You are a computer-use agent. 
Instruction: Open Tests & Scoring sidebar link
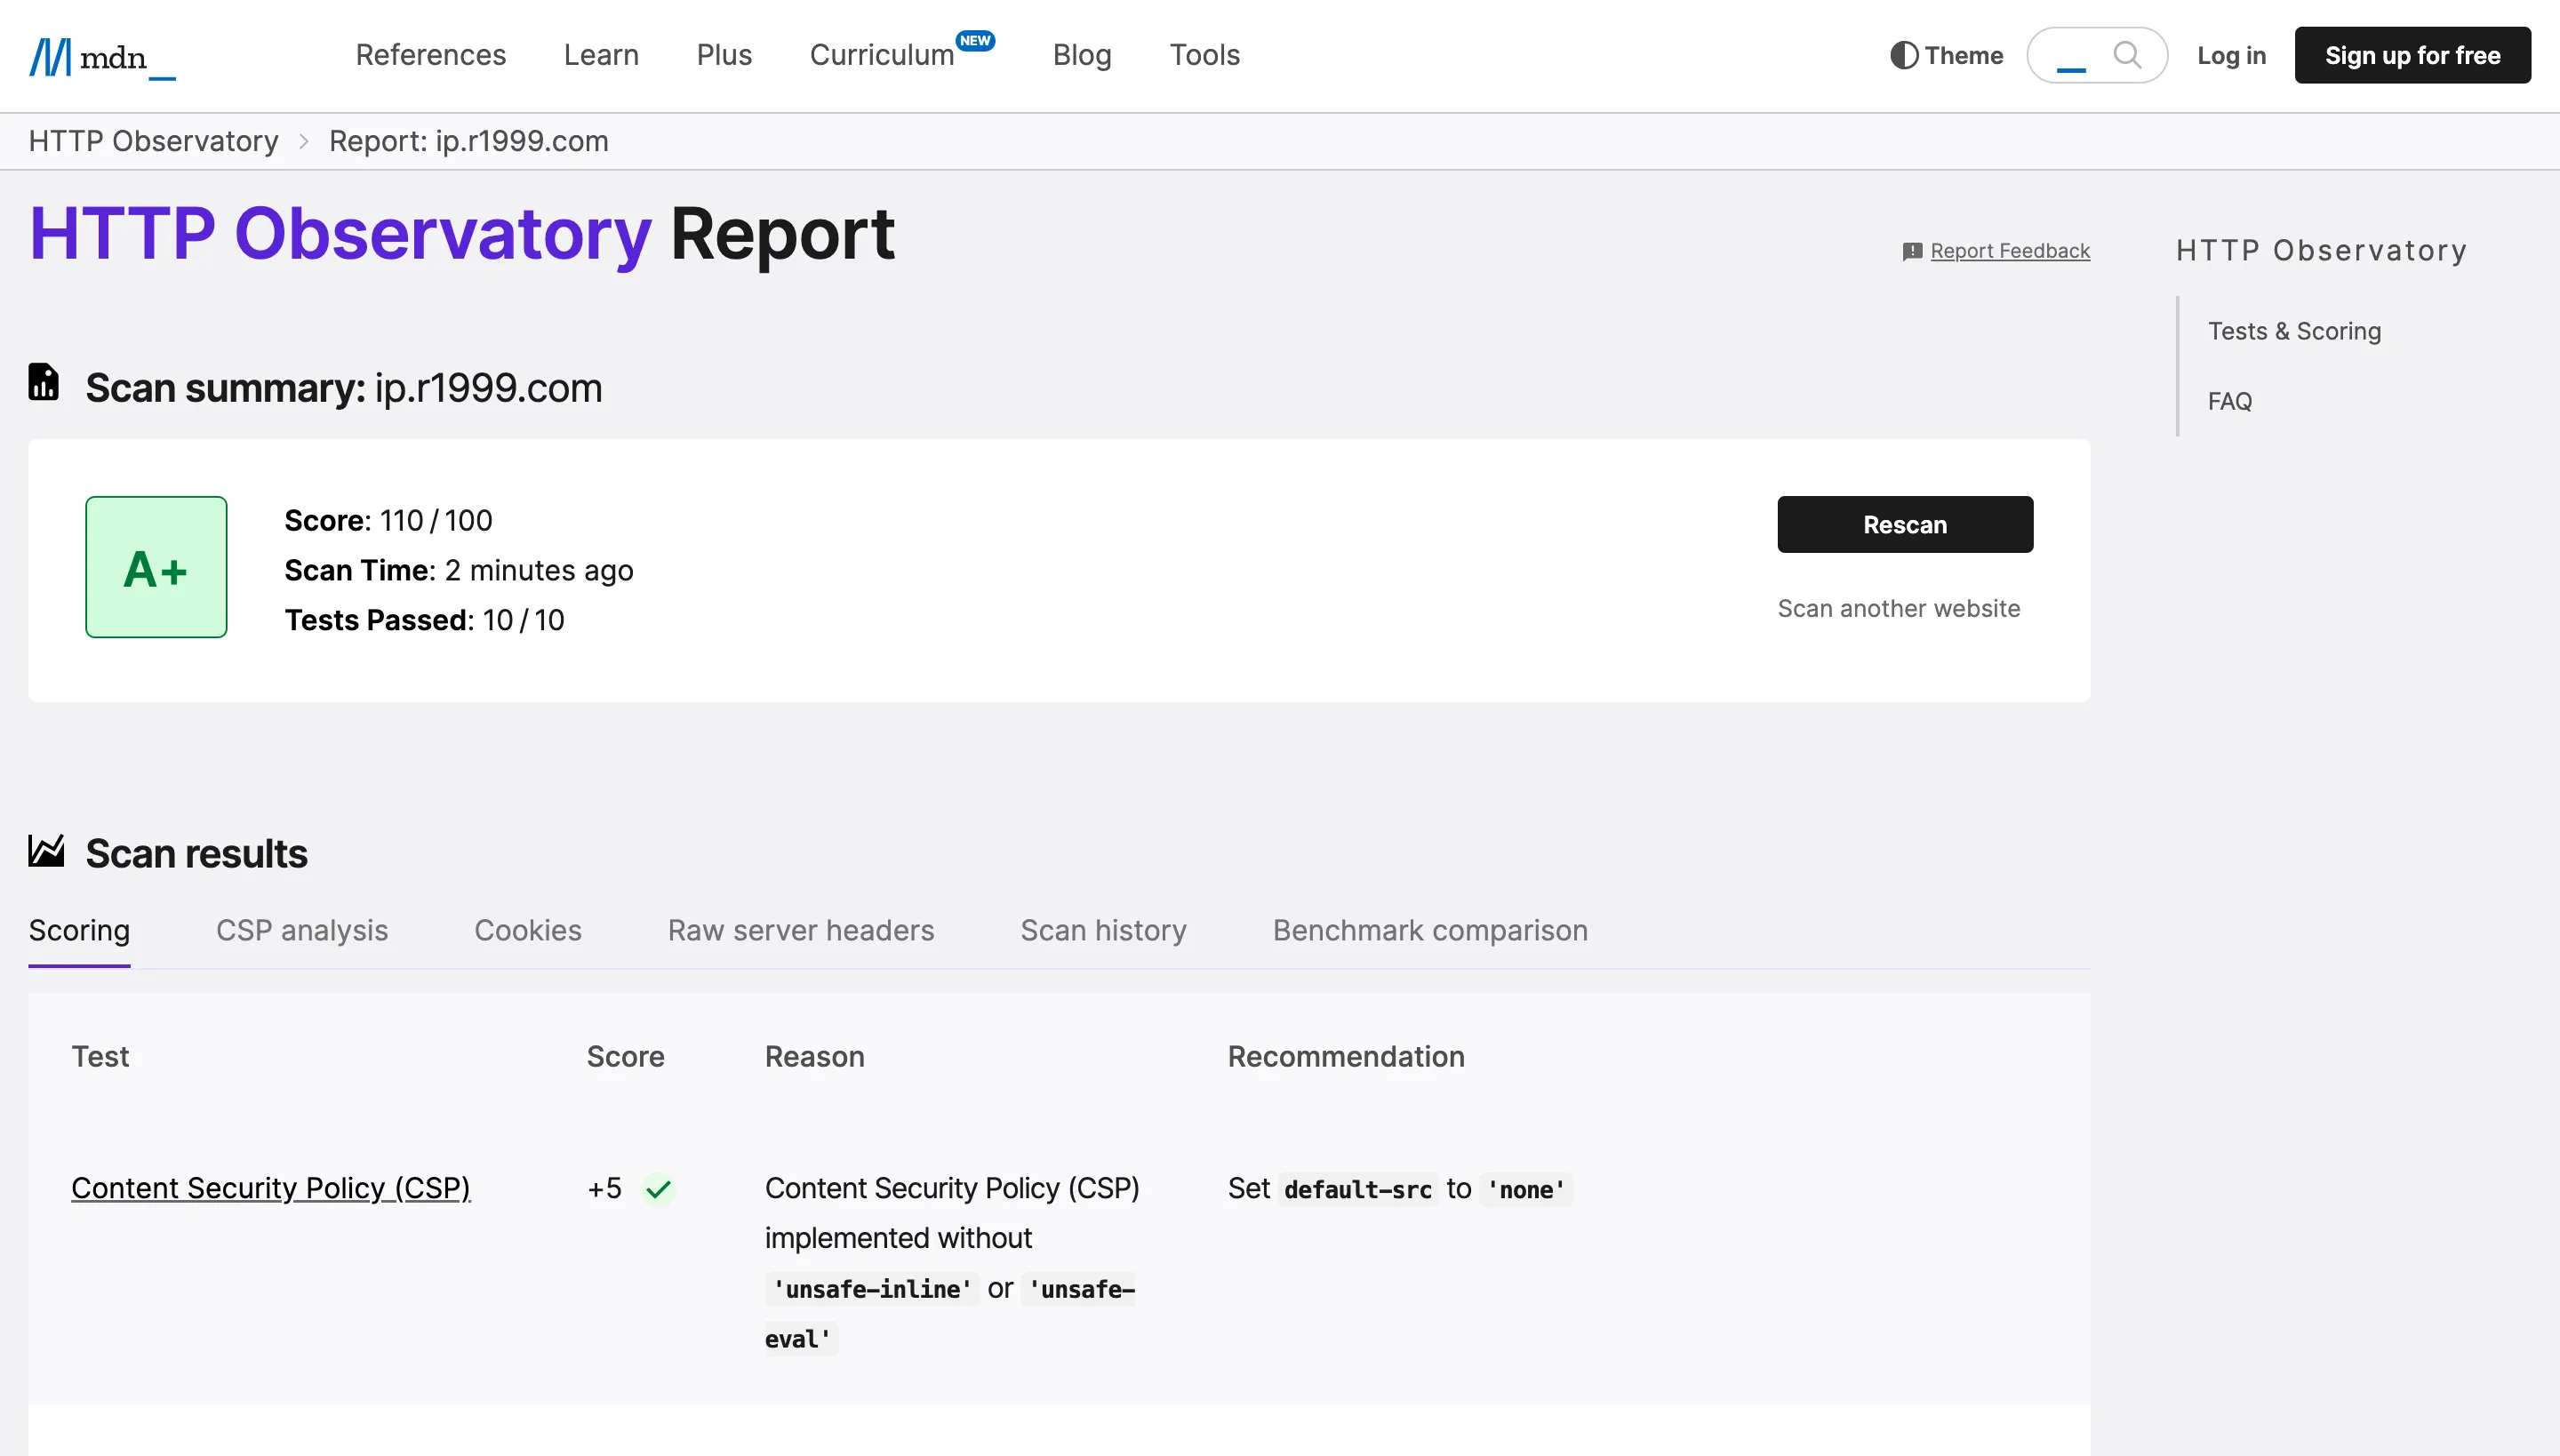[x=2294, y=331]
